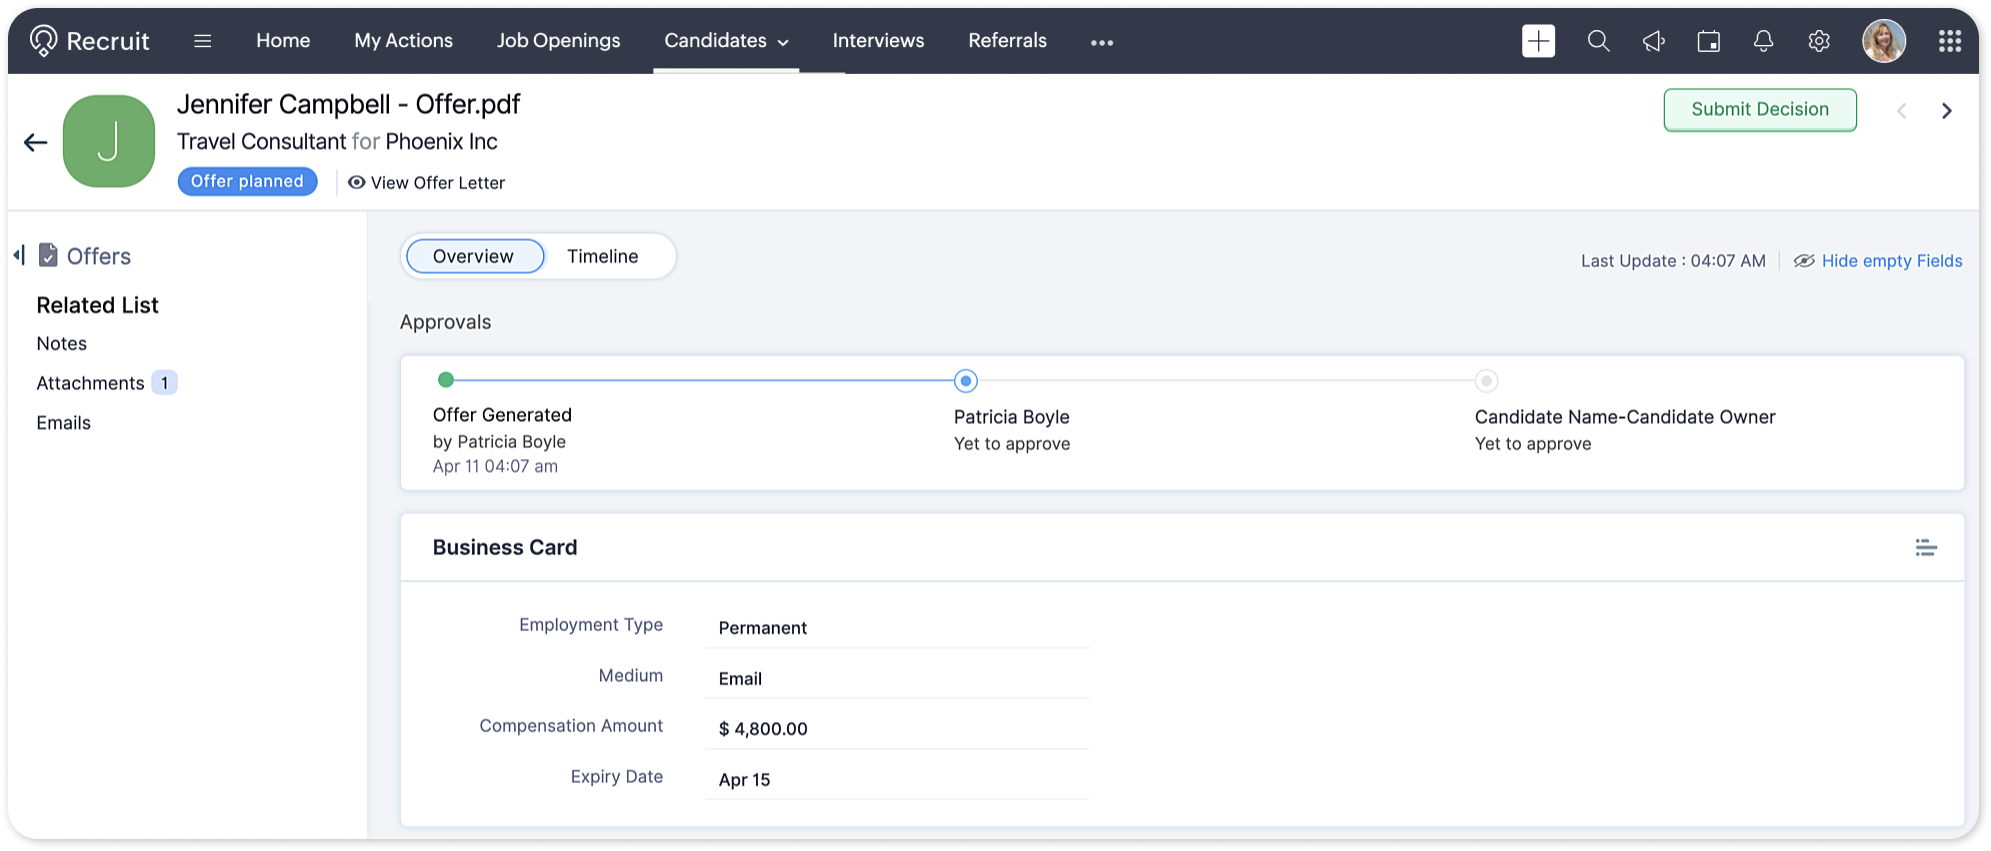
Task: Toggle Hide empty Fields
Action: 1878,261
